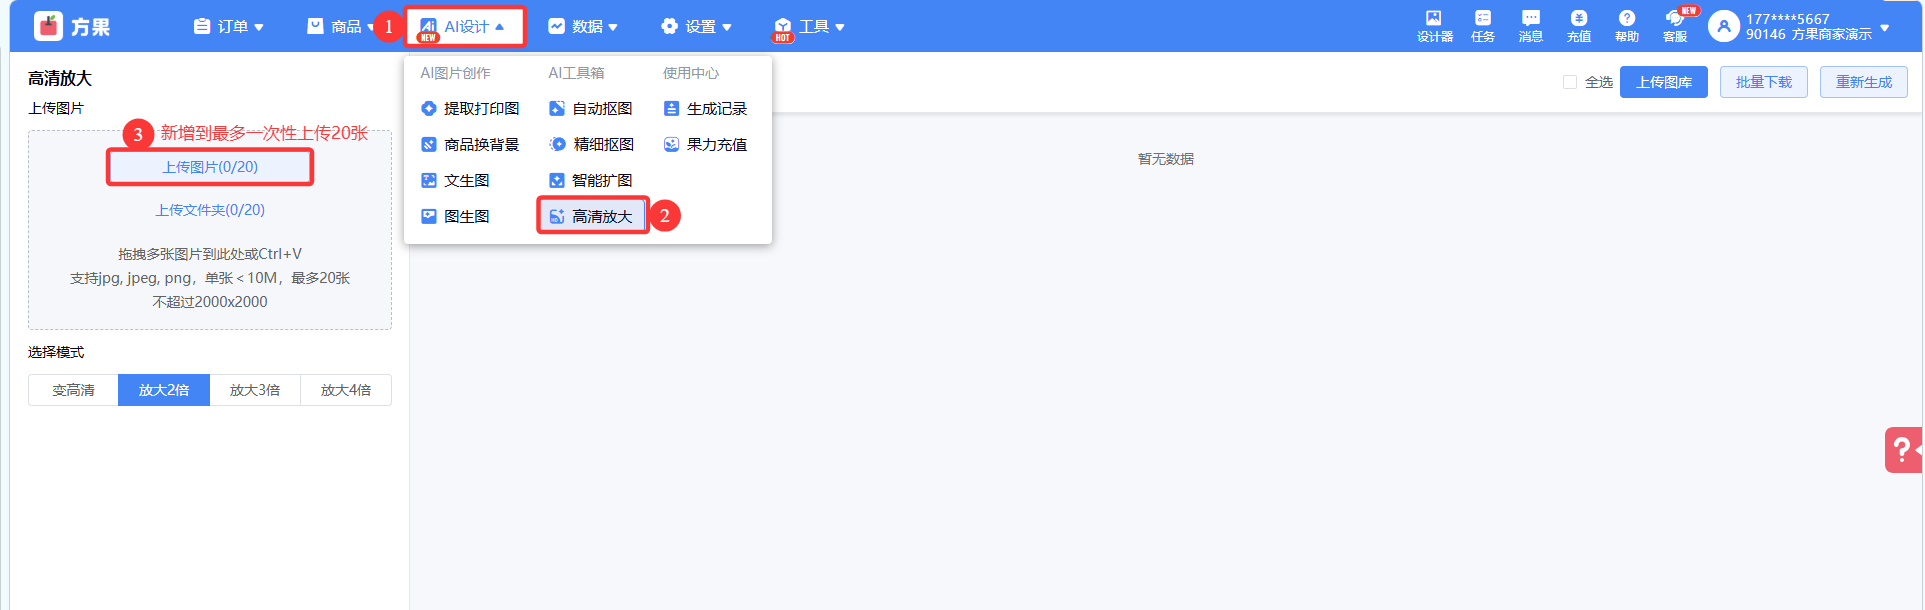Click the 自动抠图 icon

tap(557, 108)
